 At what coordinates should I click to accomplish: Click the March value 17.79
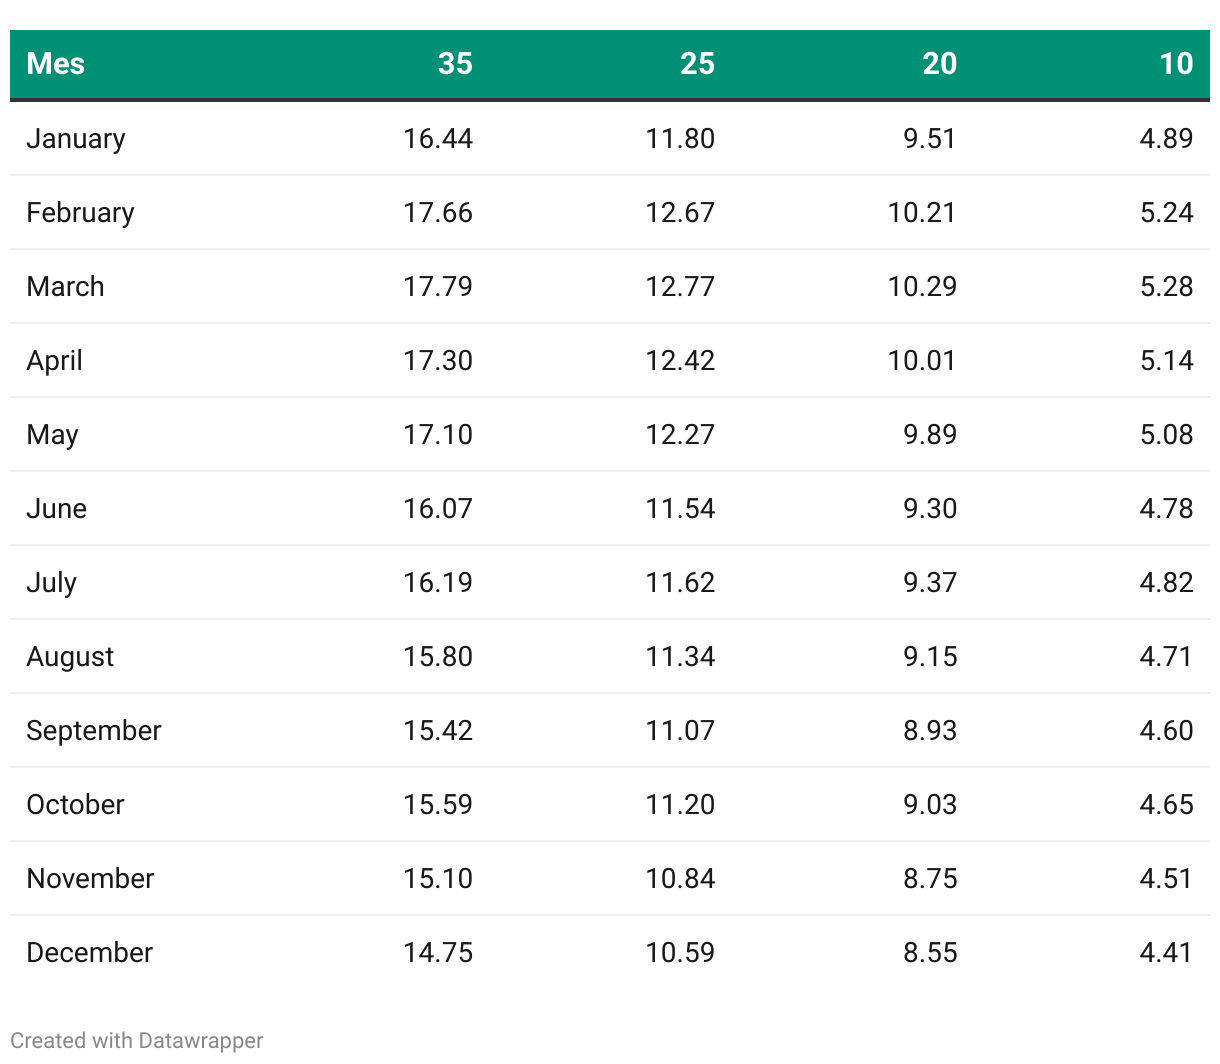438,286
